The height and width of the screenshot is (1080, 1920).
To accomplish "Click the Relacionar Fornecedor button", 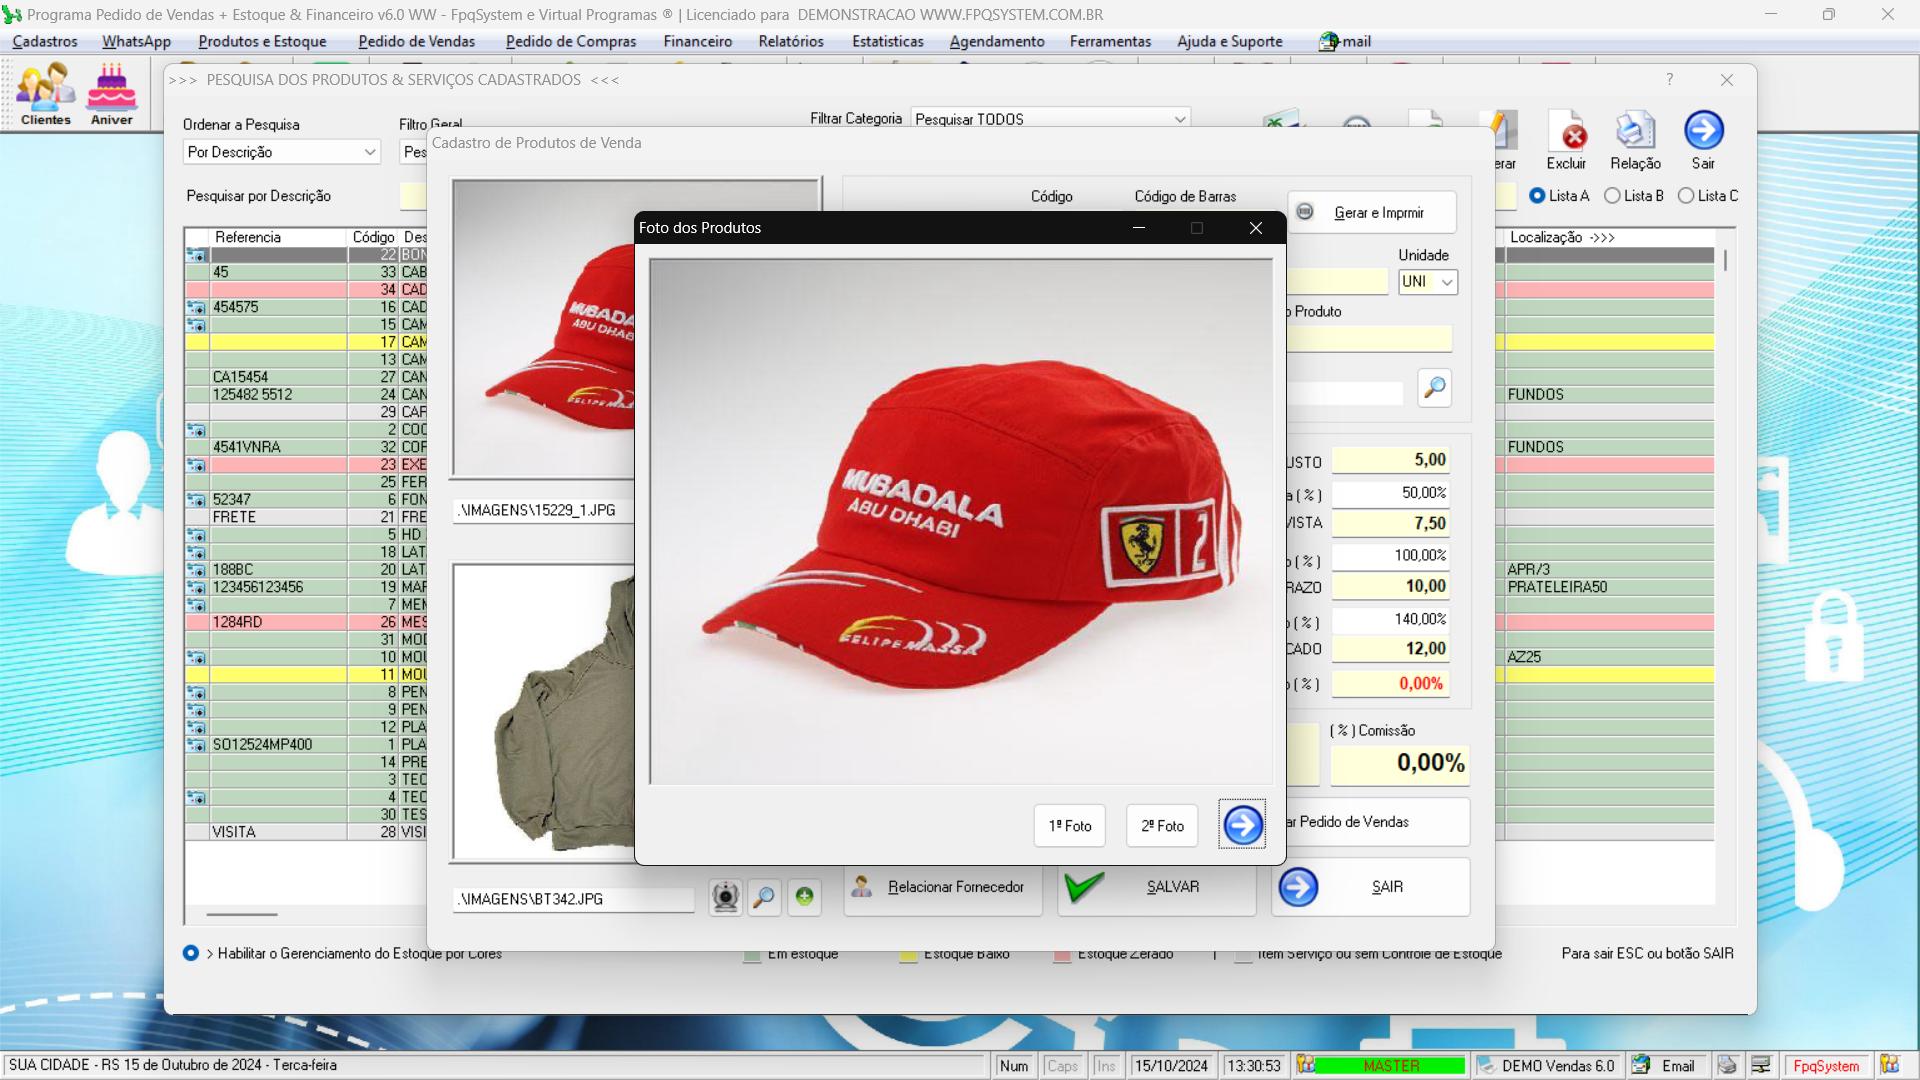I will point(942,887).
